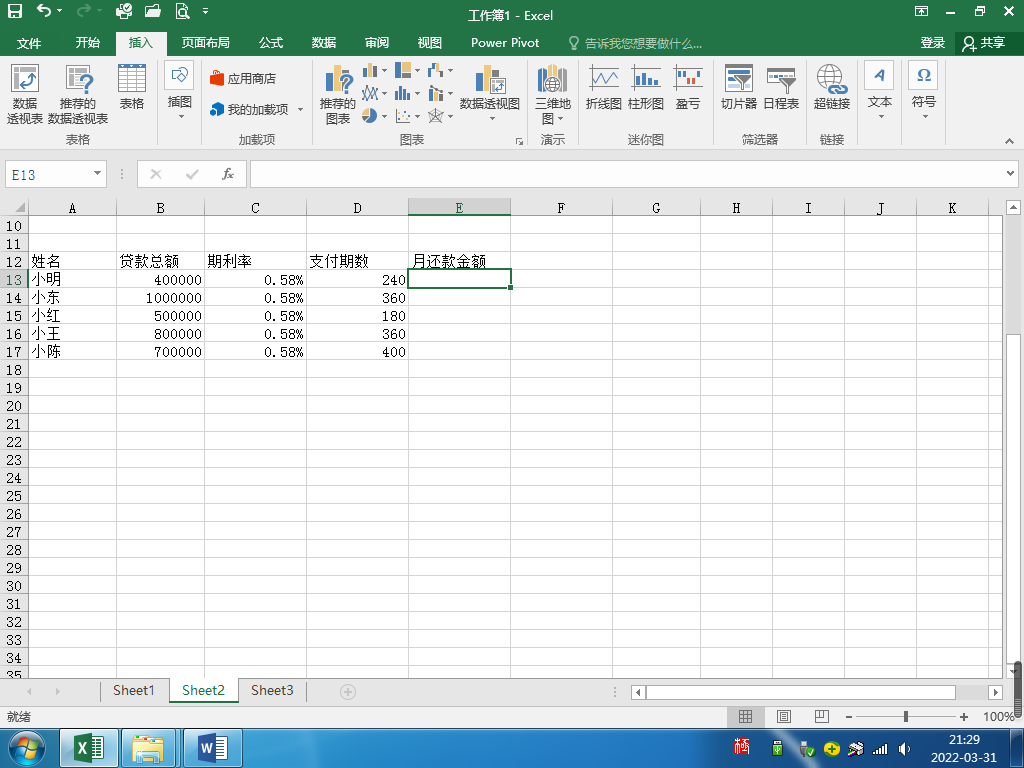Switch to the 数据 (Data) tab
Screen dimensions: 1024x768
pyautogui.click(x=324, y=43)
